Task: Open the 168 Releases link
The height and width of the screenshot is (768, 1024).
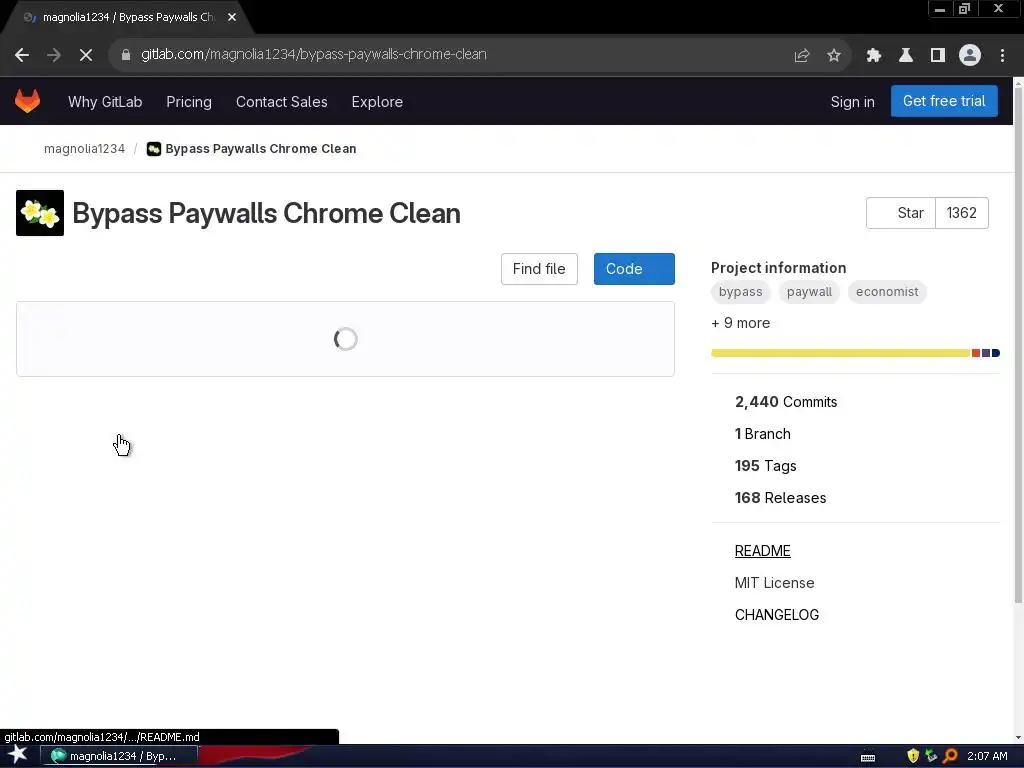Action: pyautogui.click(x=780, y=498)
